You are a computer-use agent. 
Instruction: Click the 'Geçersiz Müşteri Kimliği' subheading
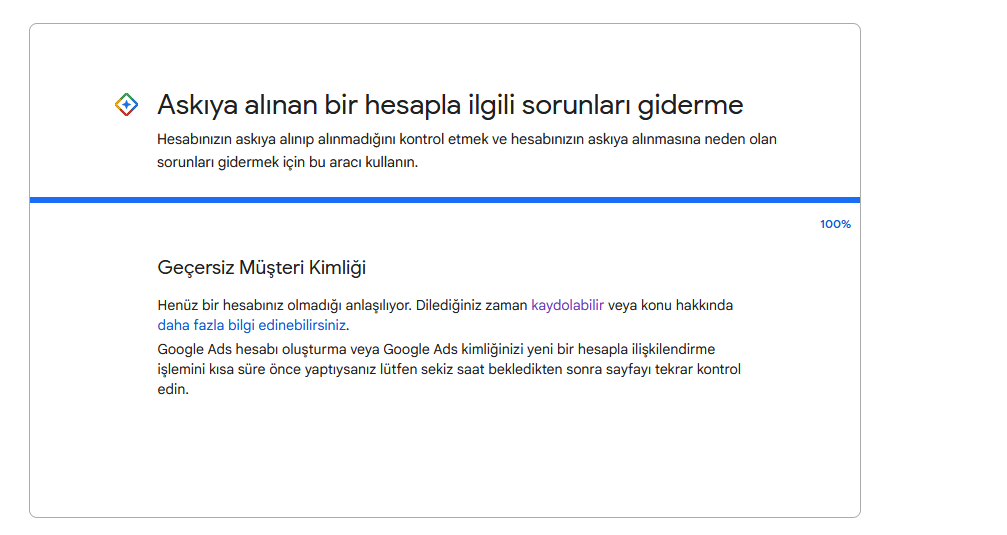[x=261, y=267]
